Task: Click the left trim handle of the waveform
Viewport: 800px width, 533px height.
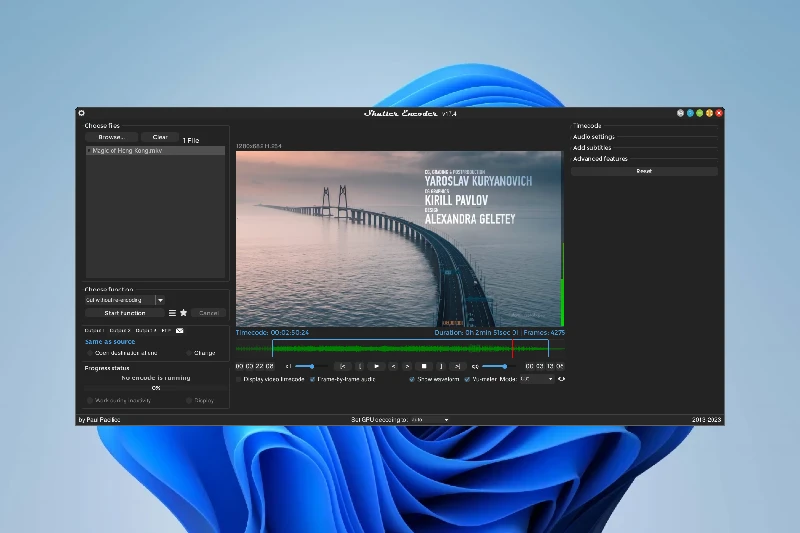Action: (x=272, y=348)
